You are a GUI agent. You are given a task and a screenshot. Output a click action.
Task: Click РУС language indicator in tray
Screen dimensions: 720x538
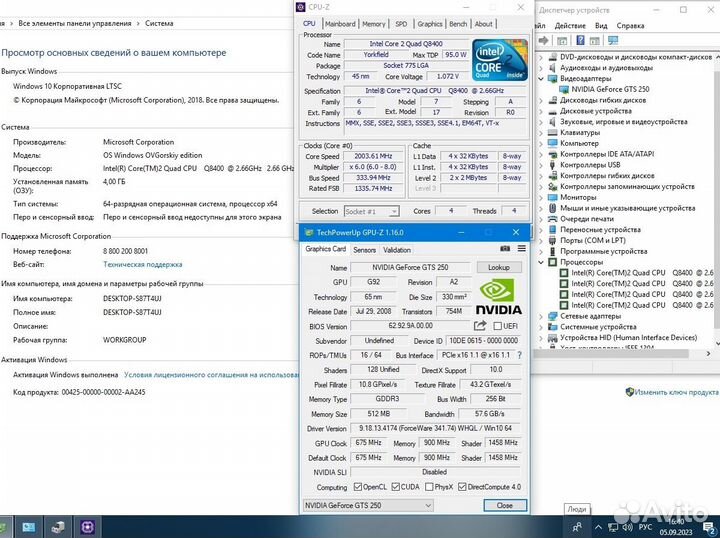coord(645,527)
